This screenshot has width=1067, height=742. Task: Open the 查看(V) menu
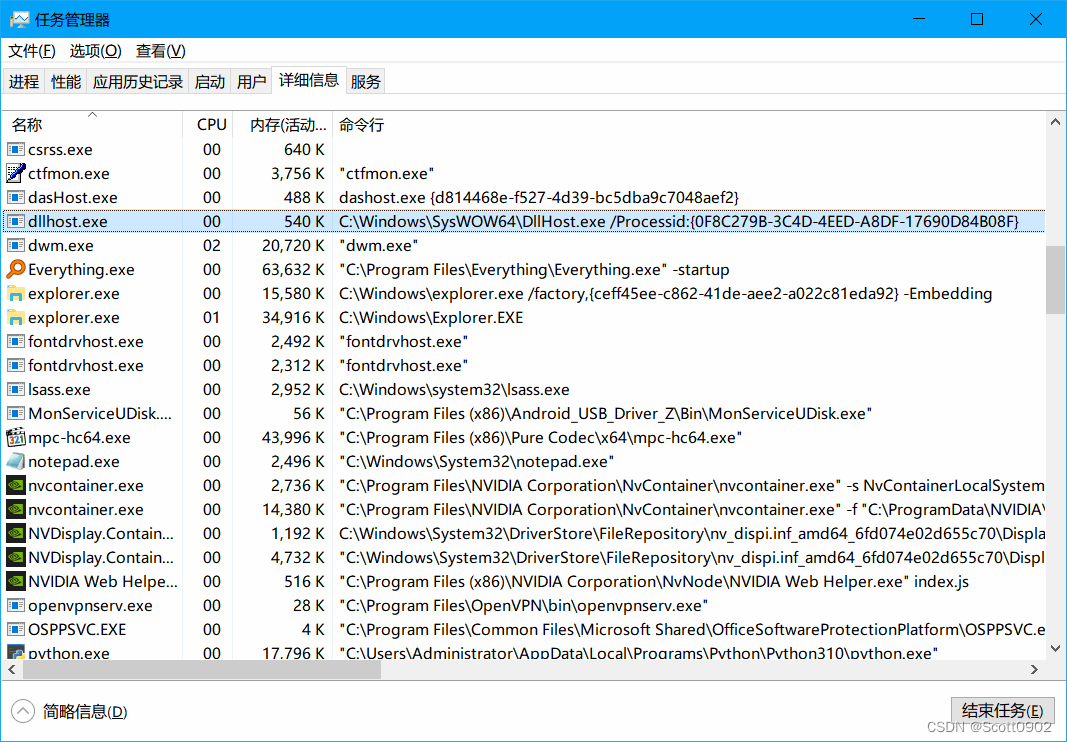pos(161,51)
